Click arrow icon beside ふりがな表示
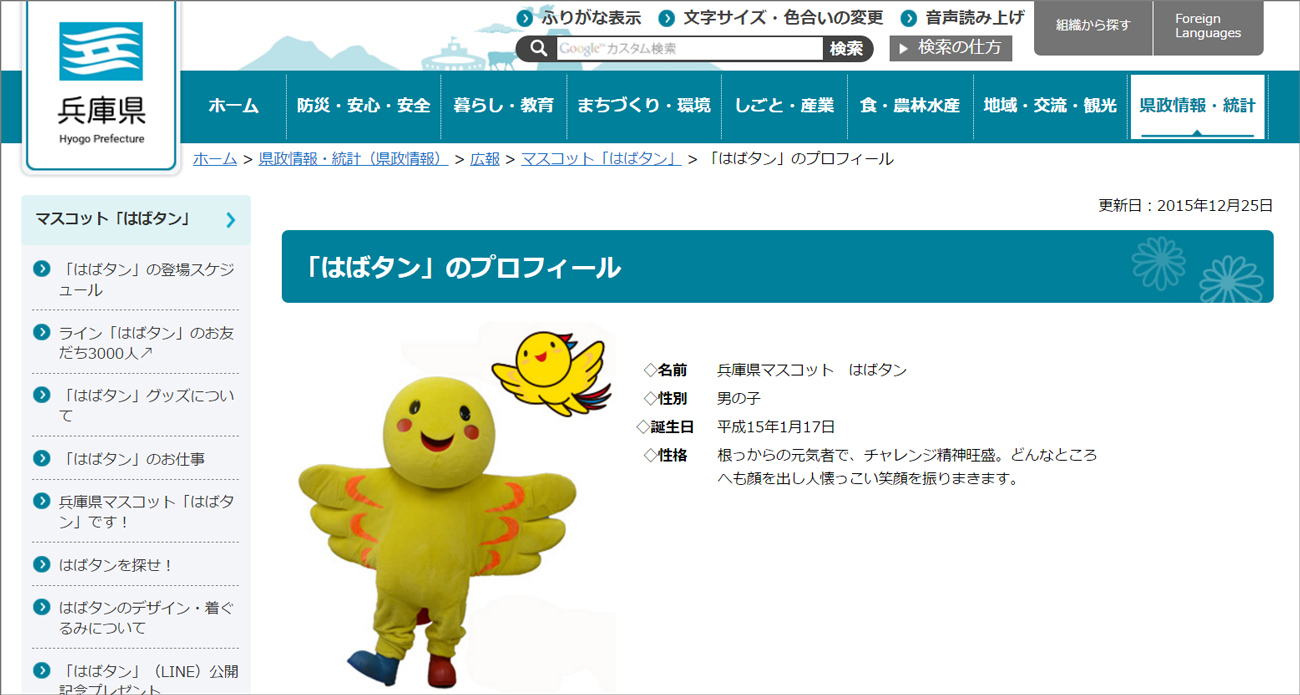 525,18
